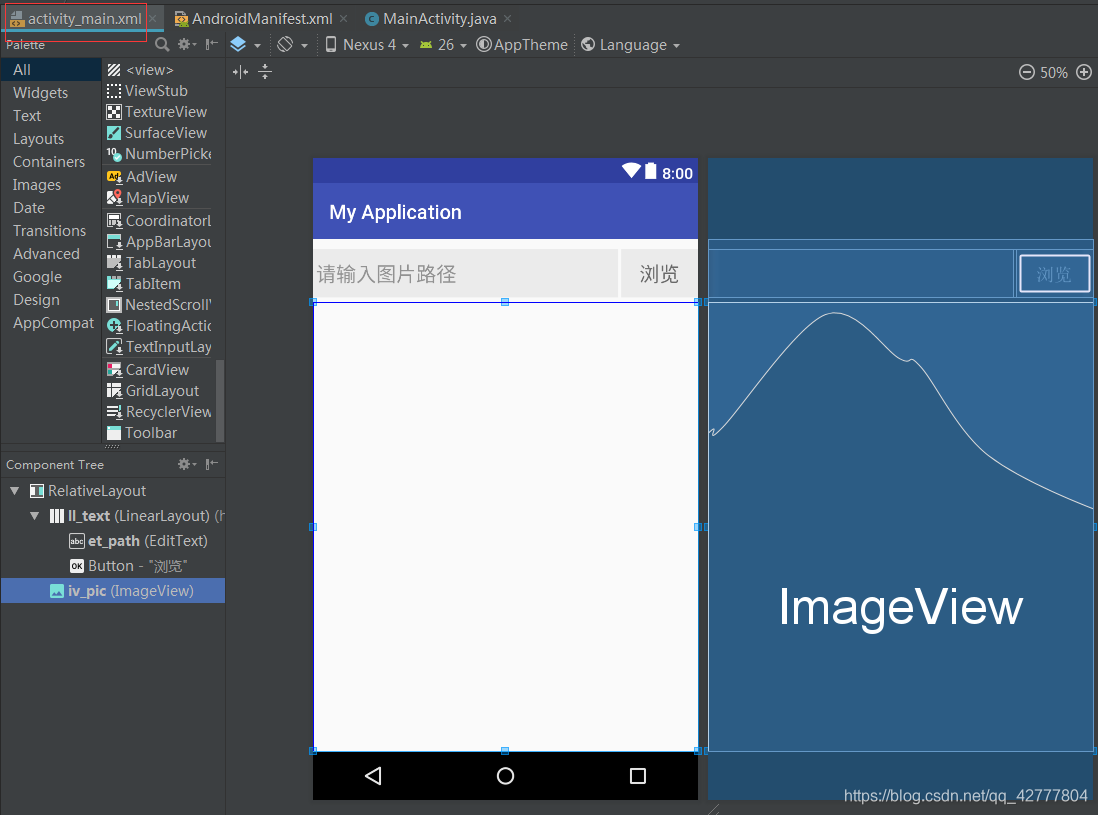Hide the Palette panel
The image size is (1098, 815).
pos(211,44)
